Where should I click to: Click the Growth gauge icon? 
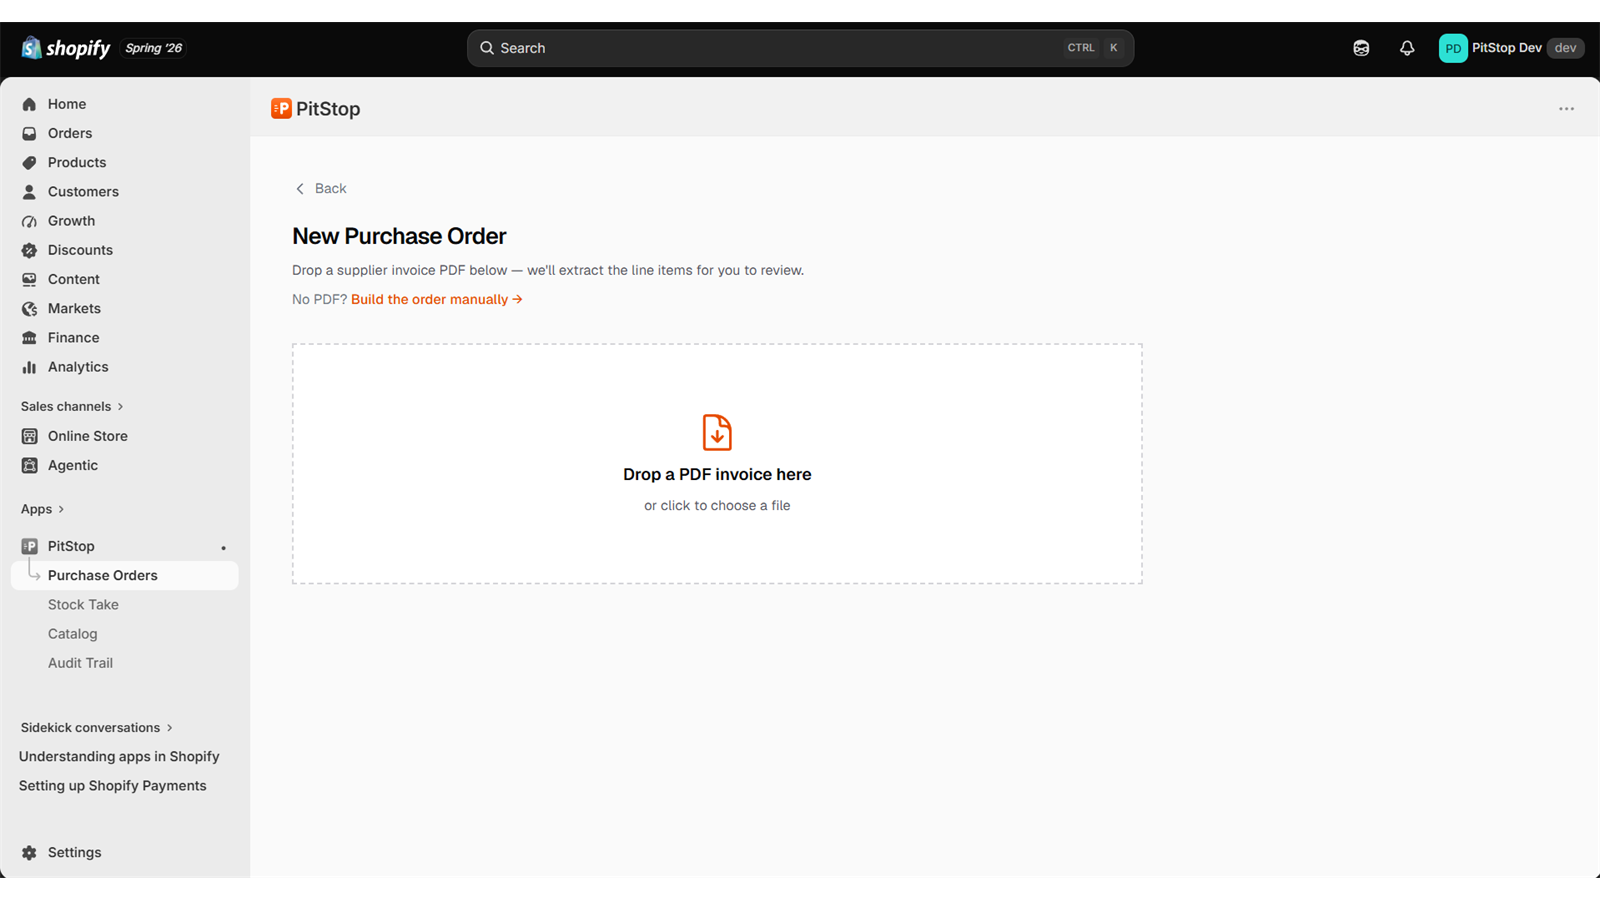click(x=29, y=221)
